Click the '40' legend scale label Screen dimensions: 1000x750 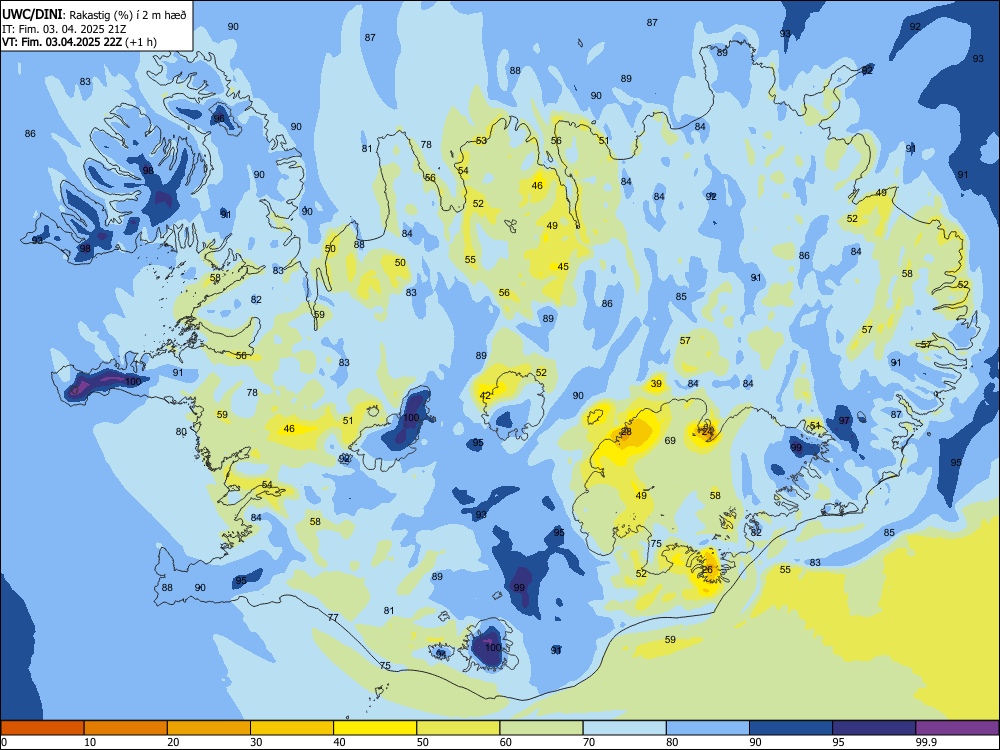tap(339, 742)
